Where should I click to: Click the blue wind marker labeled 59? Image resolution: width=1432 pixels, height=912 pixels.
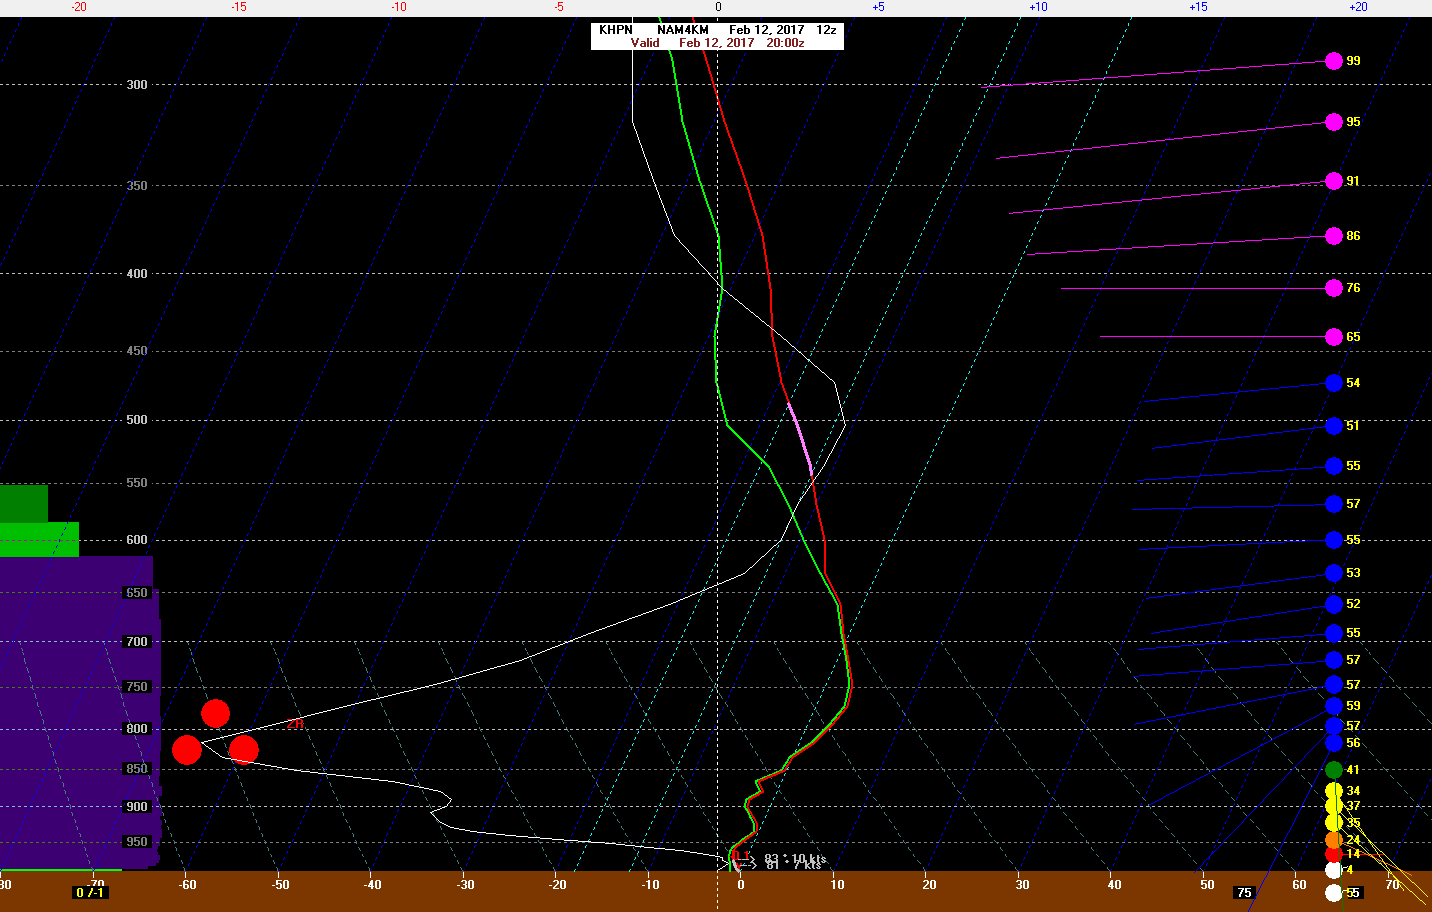tap(1333, 706)
